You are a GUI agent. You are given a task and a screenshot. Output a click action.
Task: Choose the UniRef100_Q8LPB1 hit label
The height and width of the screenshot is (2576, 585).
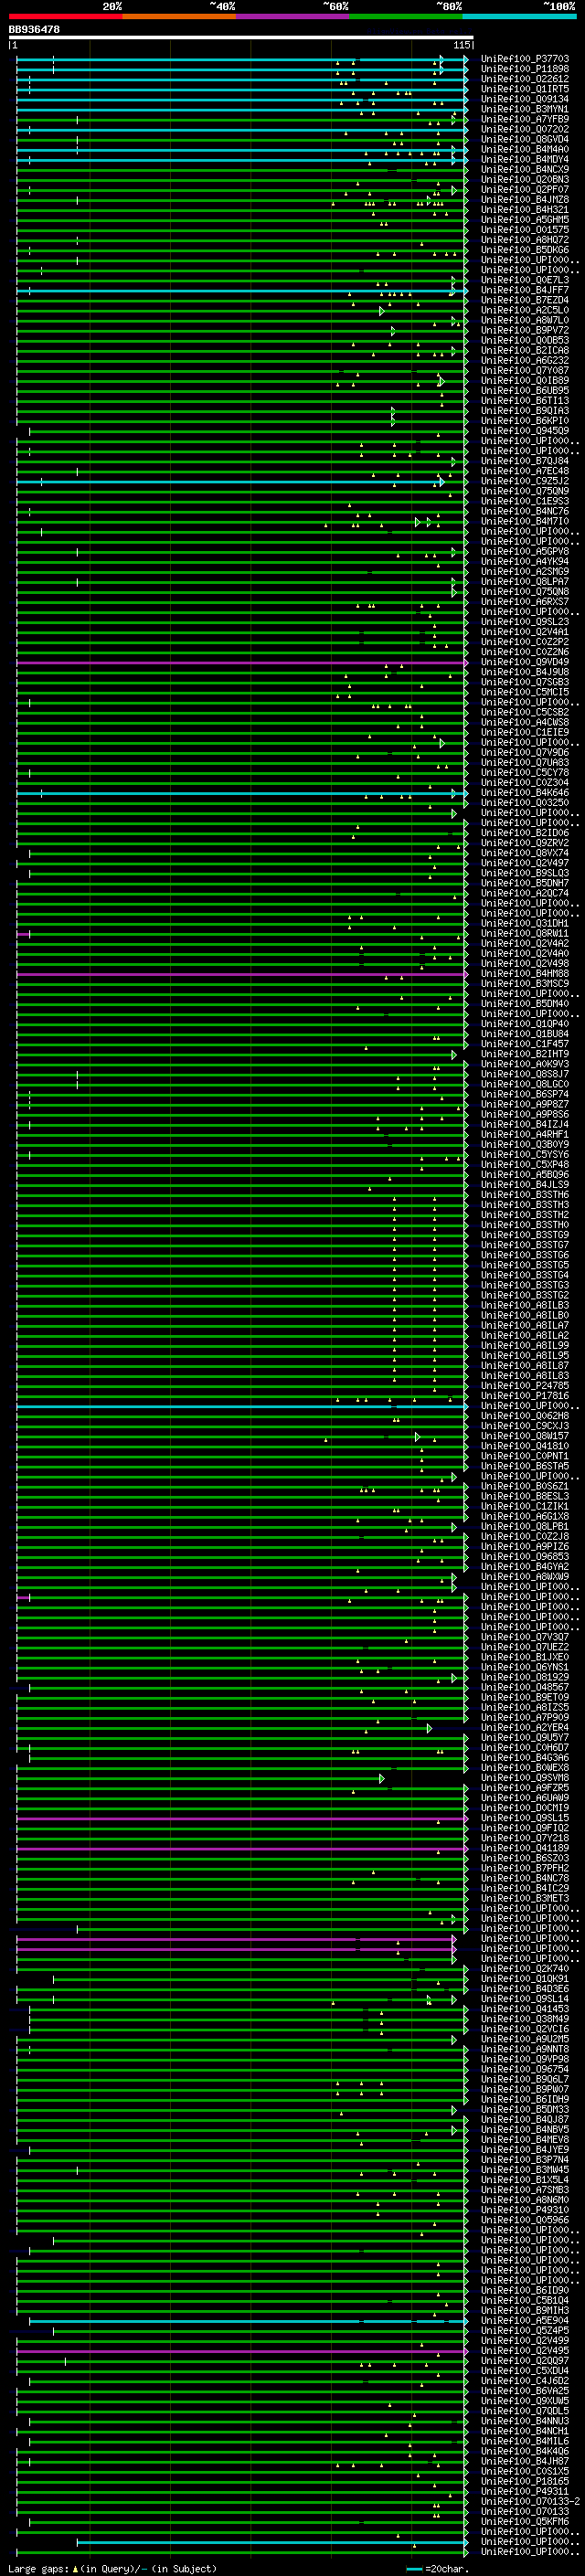[x=525, y=1526]
